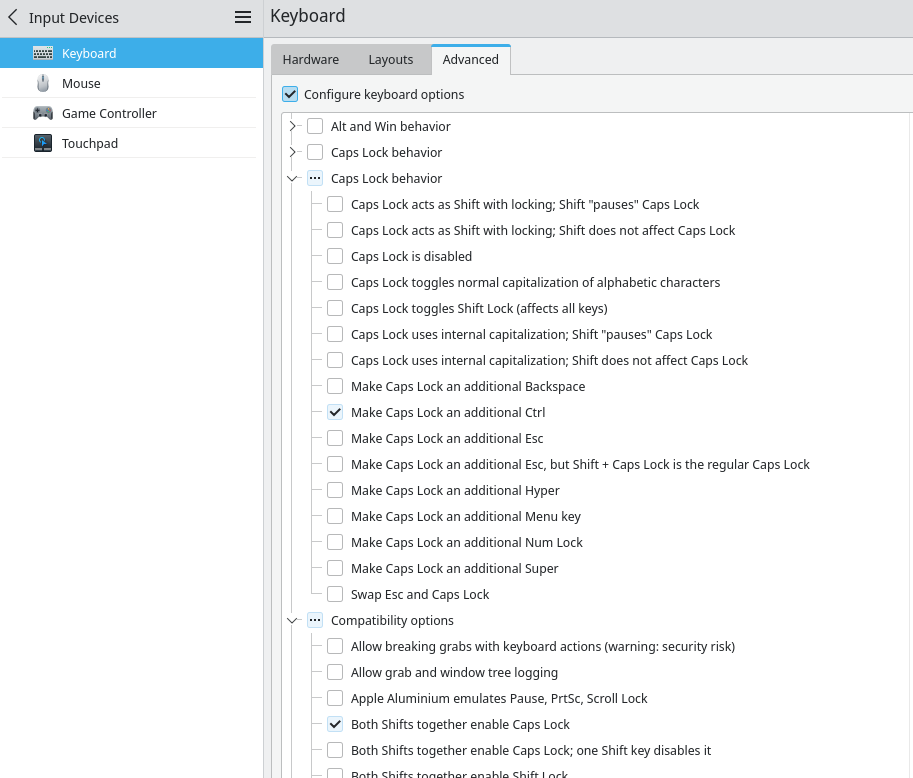913x778 pixels.
Task: Go back using the Input Devices arrow
Action: point(13,17)
